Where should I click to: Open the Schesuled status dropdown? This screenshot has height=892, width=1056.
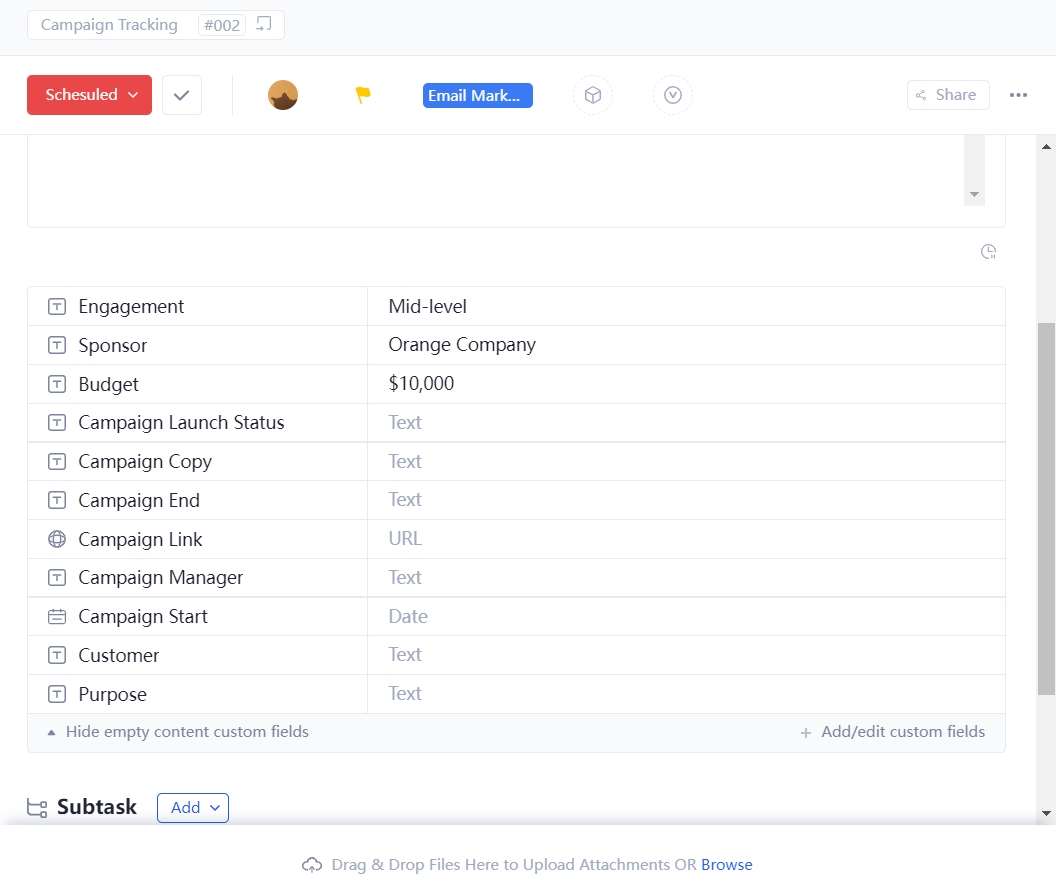(x=88, y=94)
